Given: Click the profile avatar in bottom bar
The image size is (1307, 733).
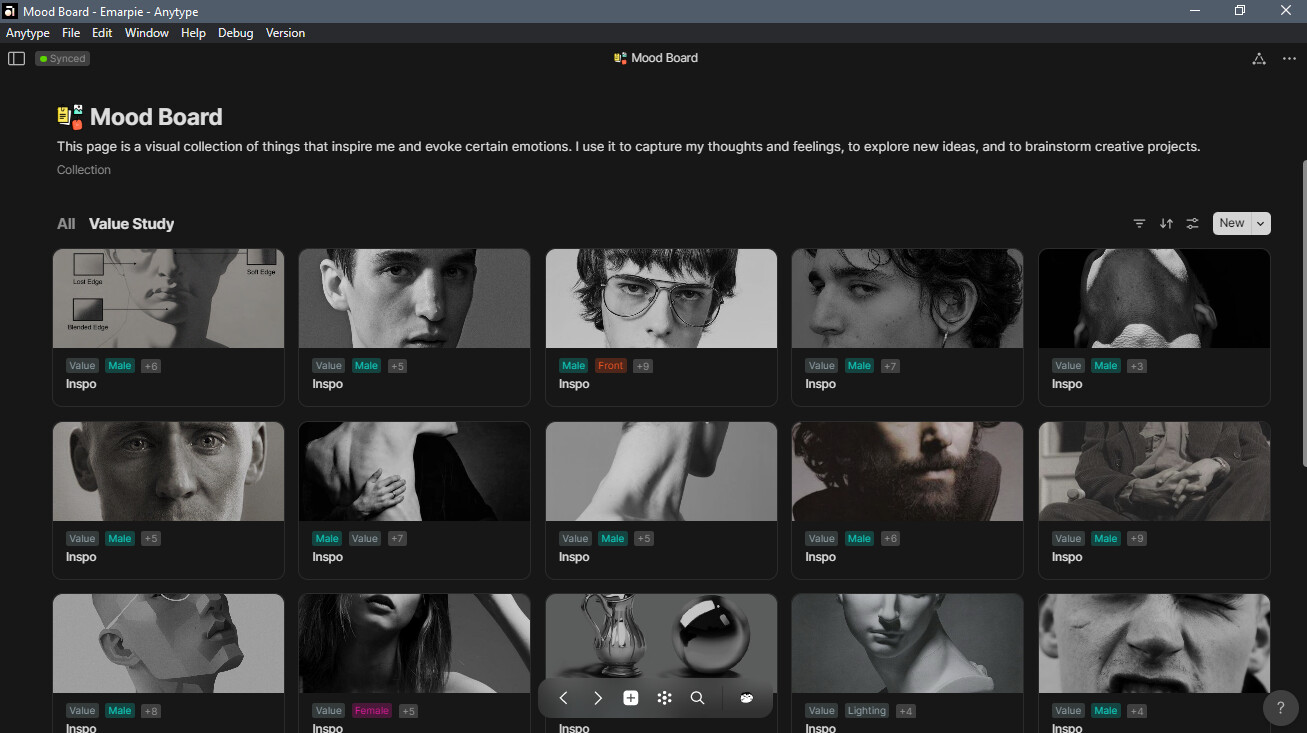Looking at the screenshot, I should (x=747, y=698).
